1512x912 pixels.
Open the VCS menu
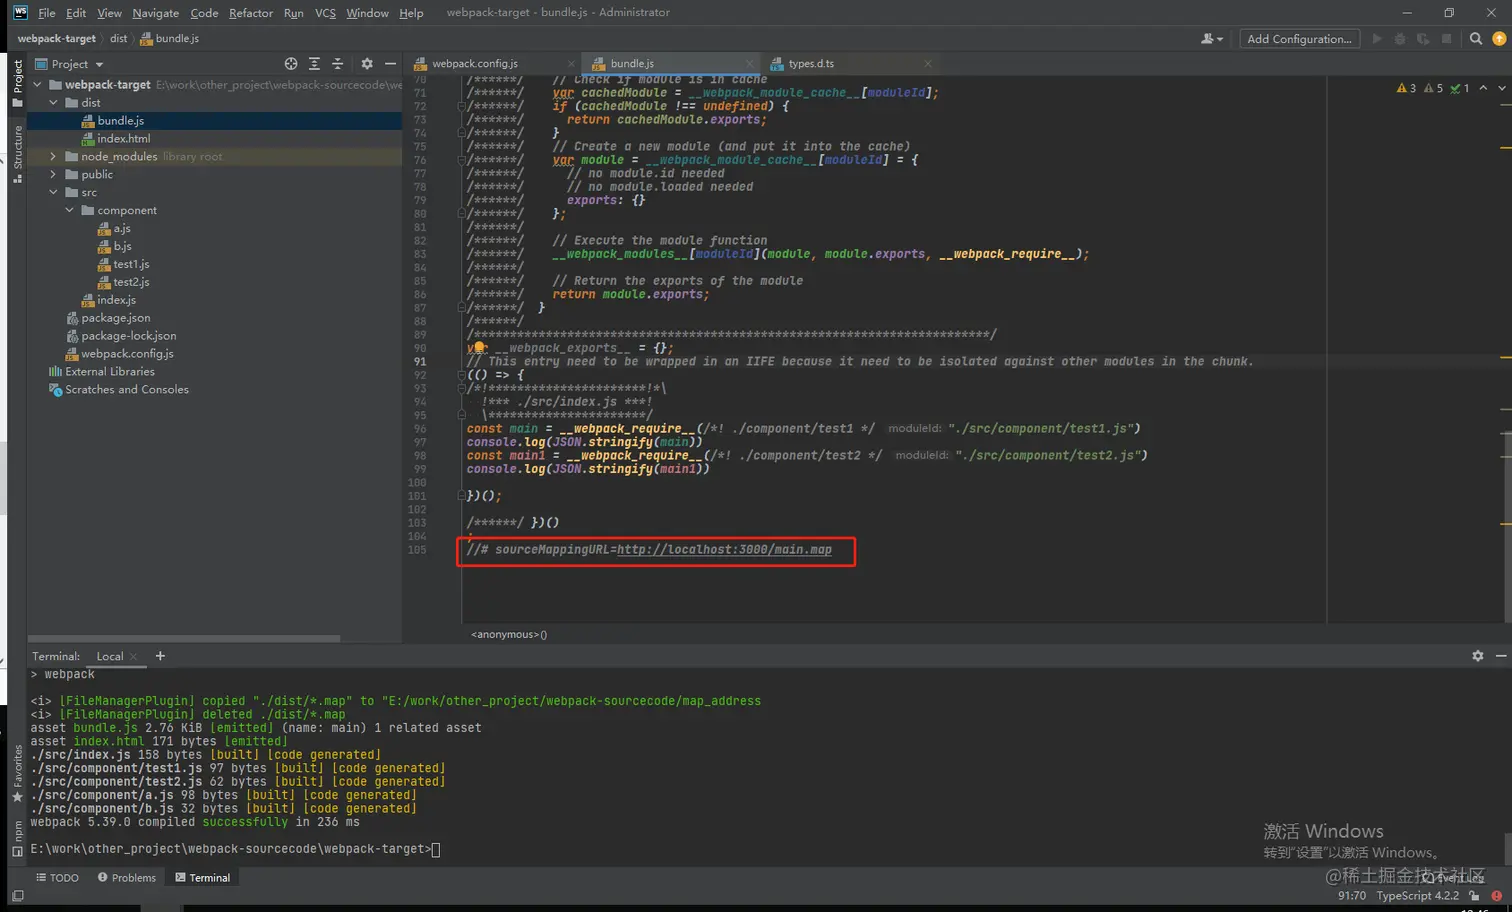pyautogui.click(x=325, y=13)
